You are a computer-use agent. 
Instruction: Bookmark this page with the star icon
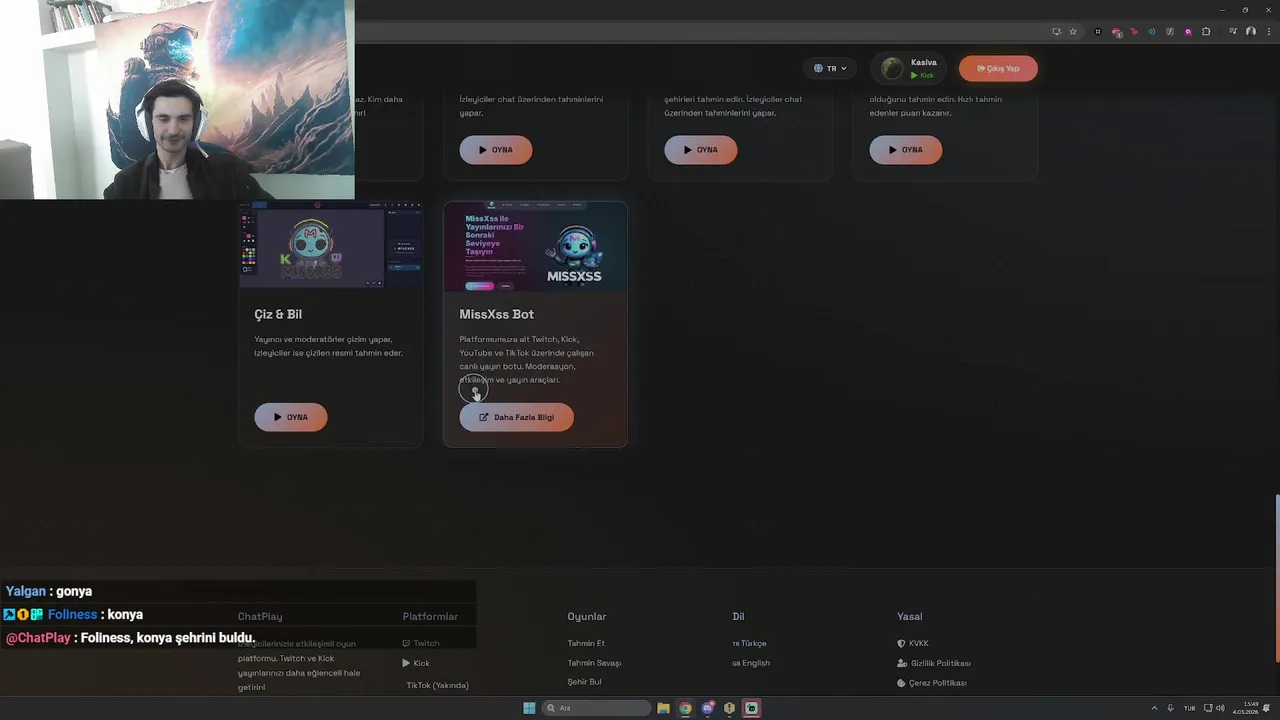[1073, 31]
